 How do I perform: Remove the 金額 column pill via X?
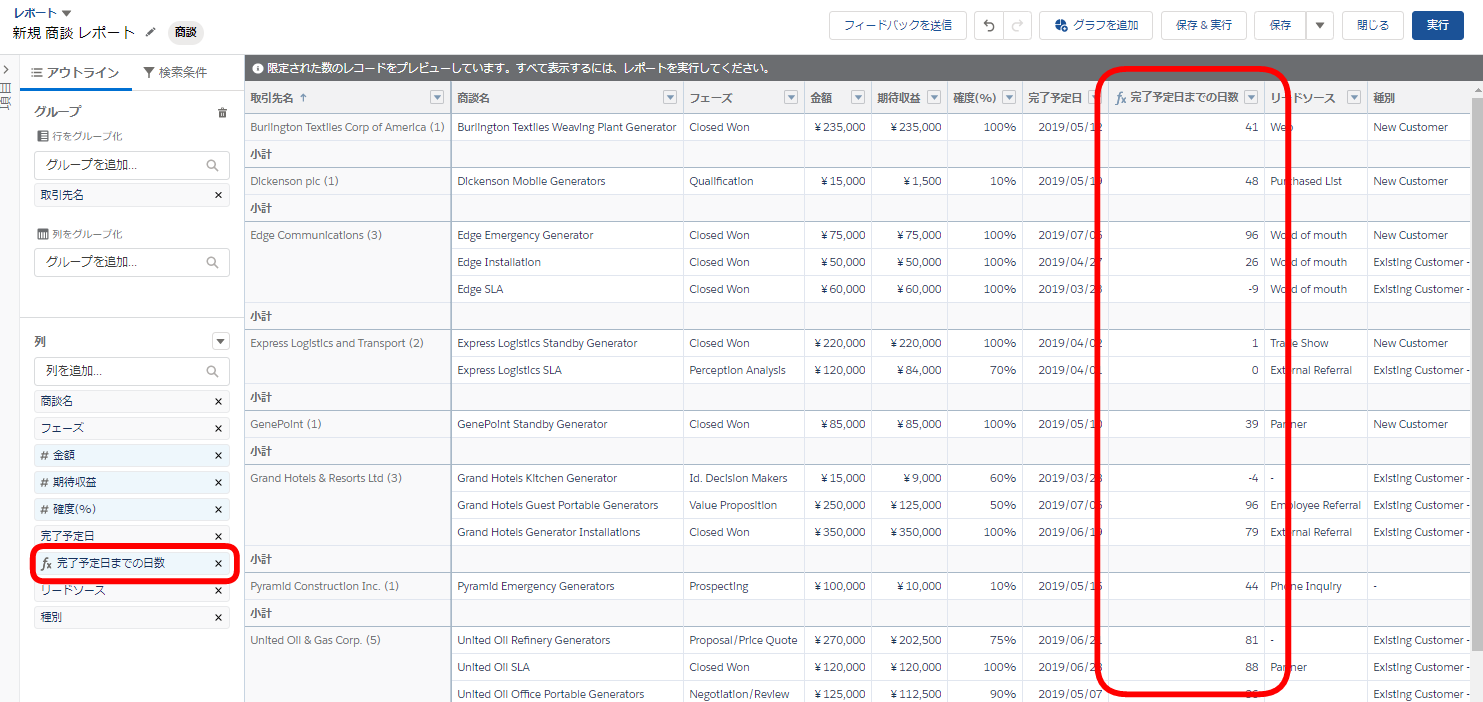pyautogui.click(x=218, y=455)
